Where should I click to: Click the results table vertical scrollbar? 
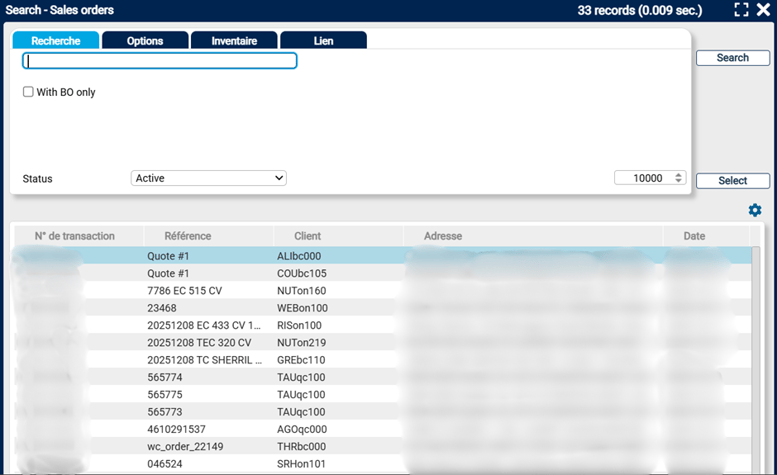click(758, 350)
